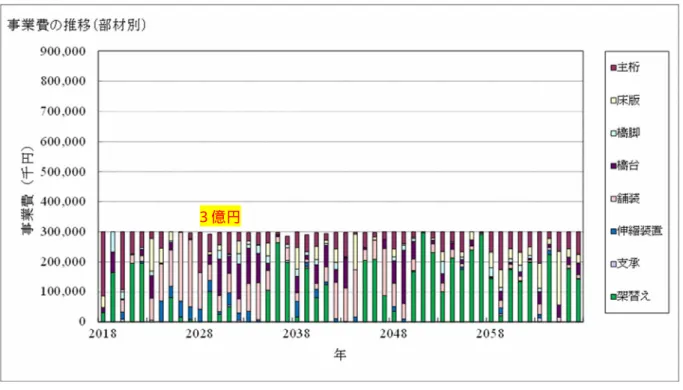This screenshot has height=390, width=683.
Task: Select the 床版 legend label text
Action: click(x=629, y=100)
